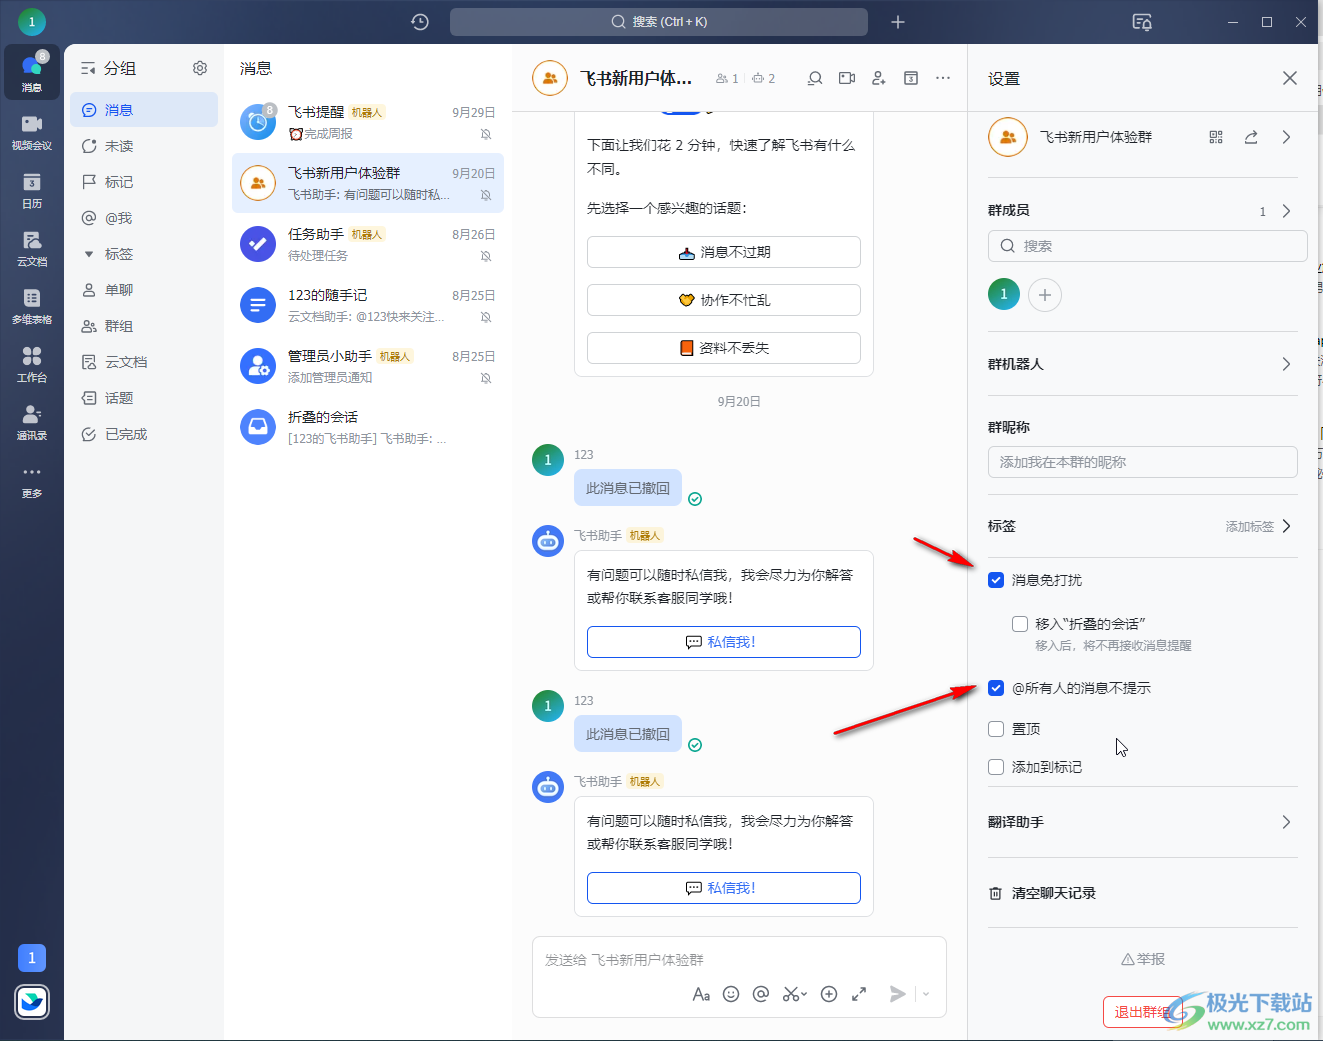Open the Task Assistant conversation
The height and width of the screenshot is (1041, 1323).
(368, 244)
